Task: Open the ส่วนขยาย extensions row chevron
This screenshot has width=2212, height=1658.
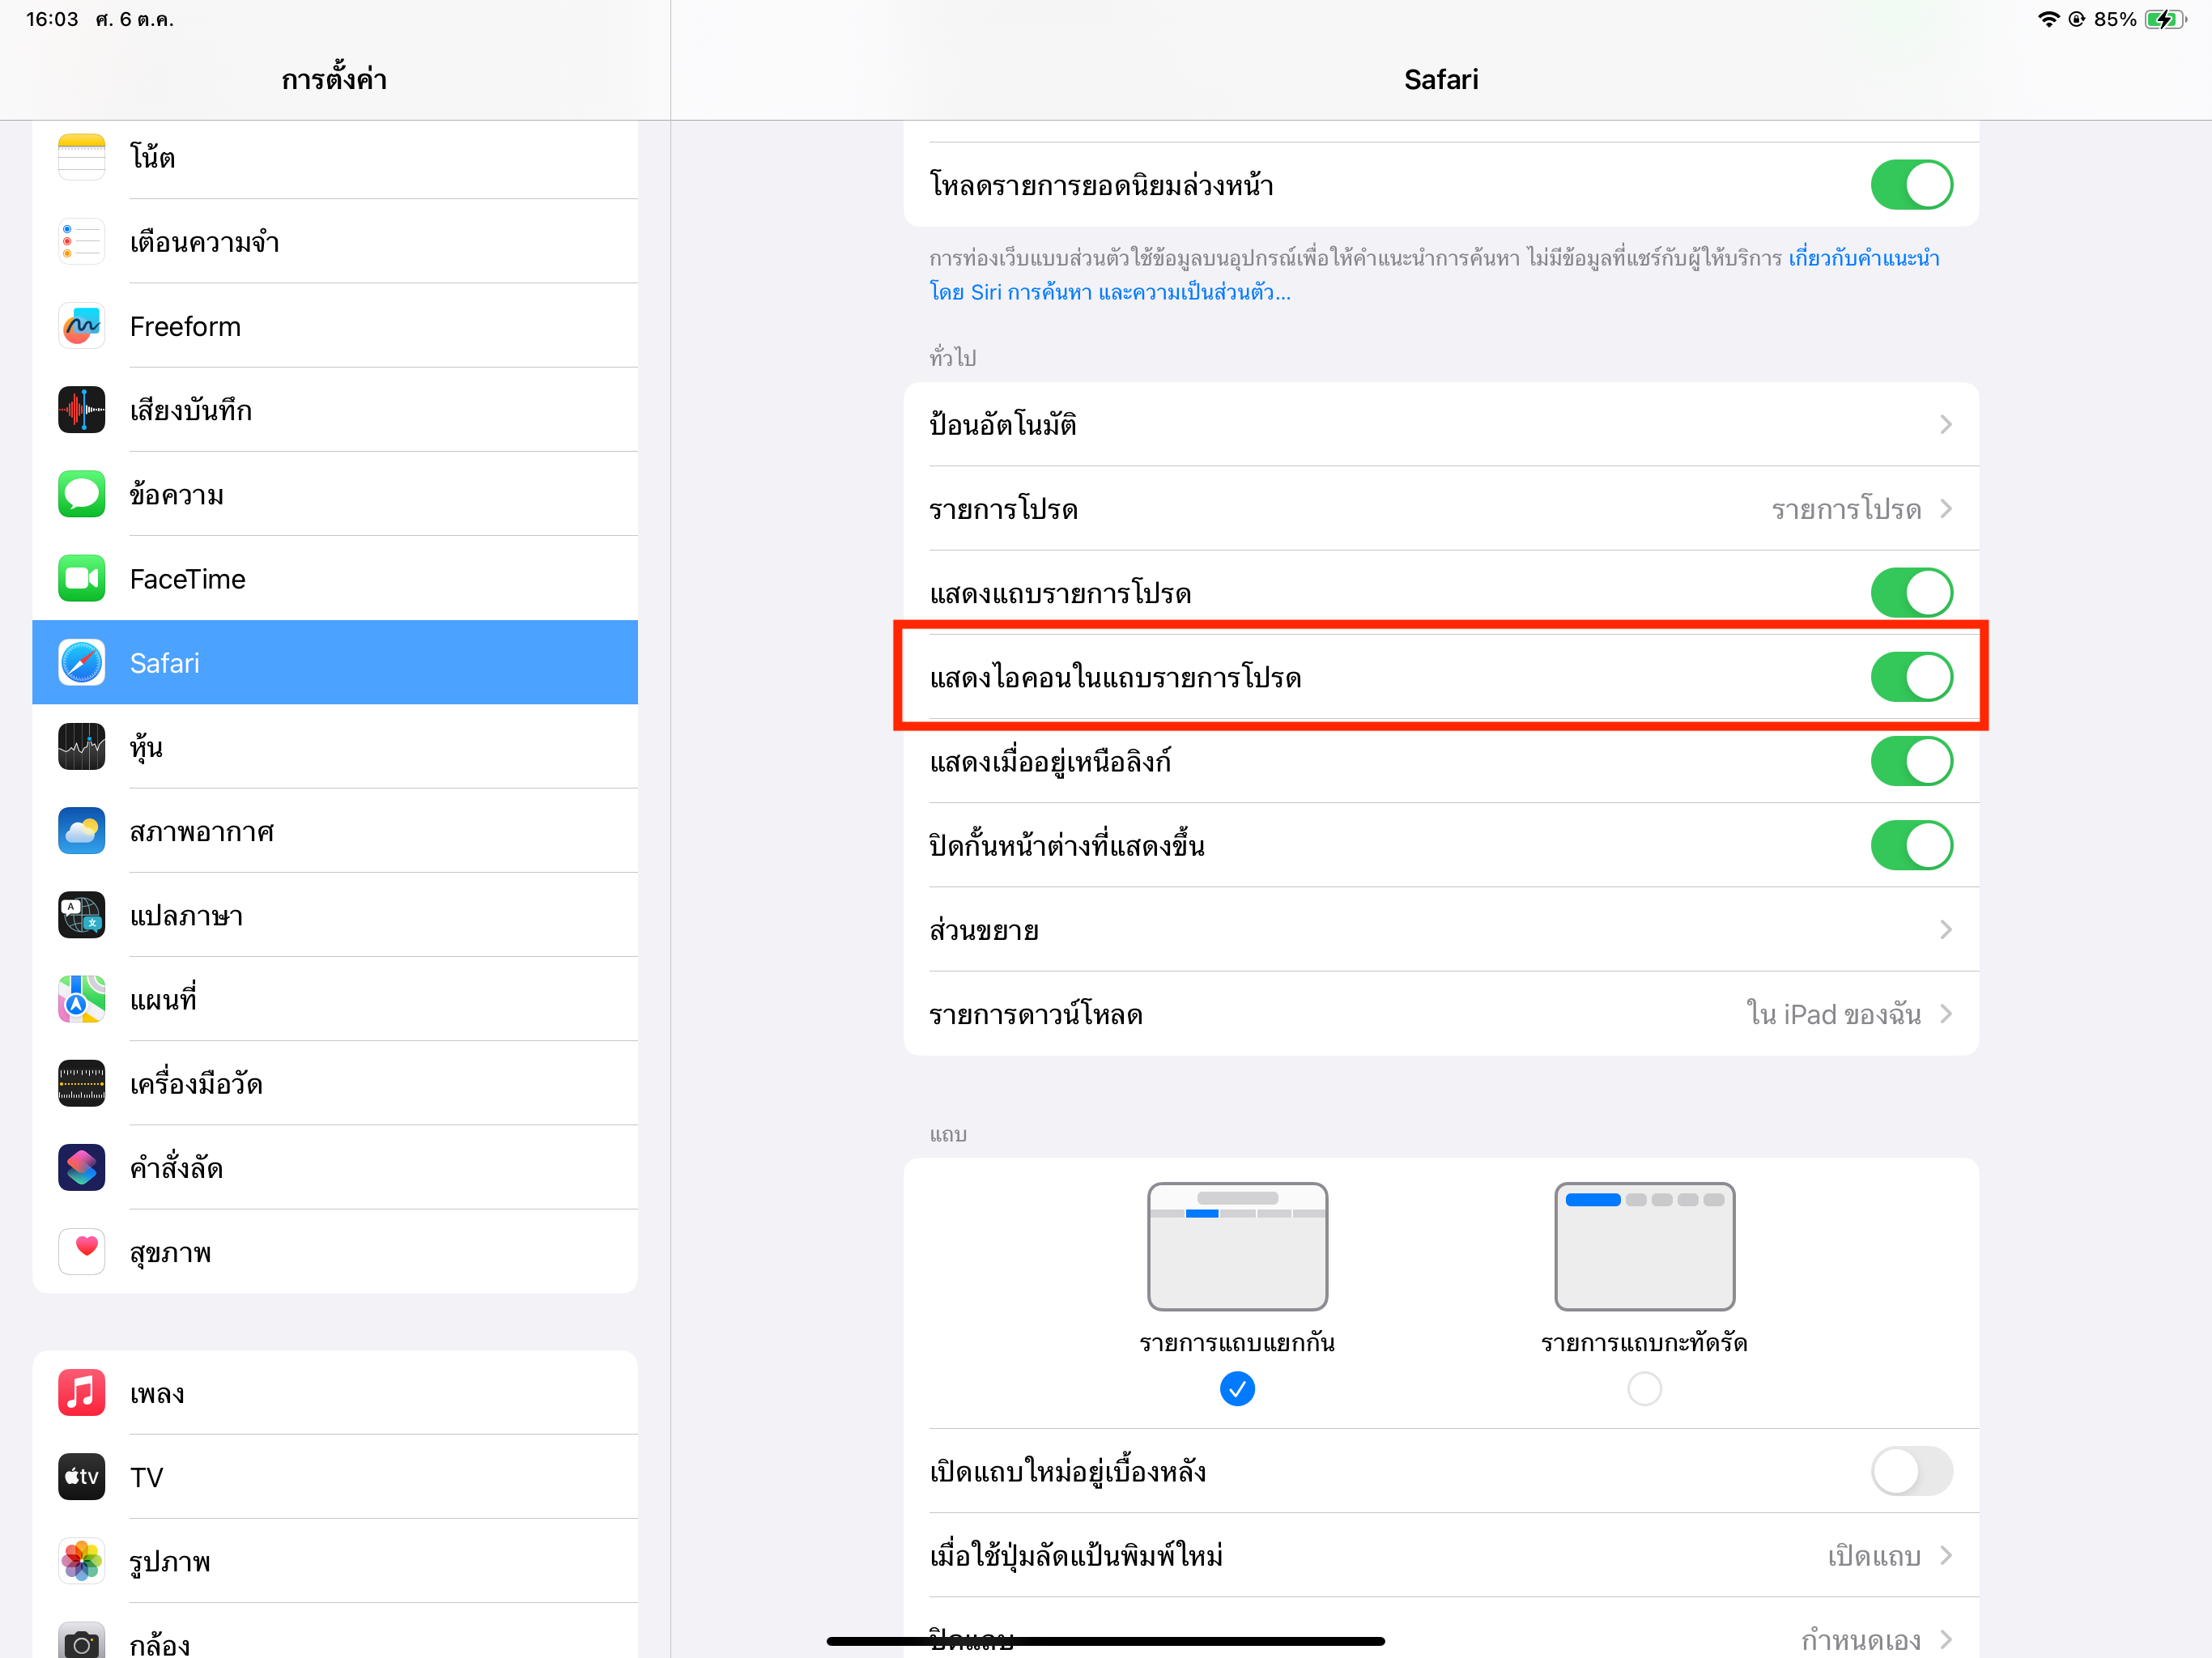Action: pyautogui.click(x=1944, y=930)
